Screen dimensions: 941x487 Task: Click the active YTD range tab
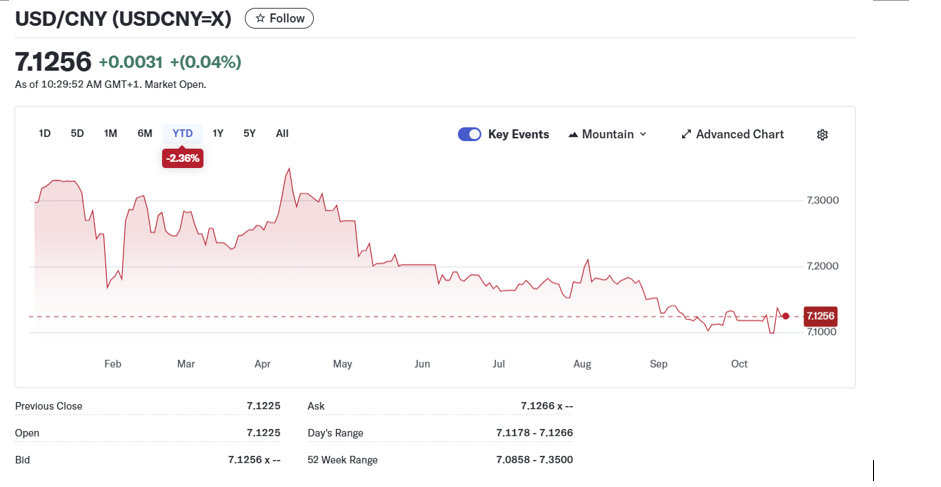pos(182,134)
